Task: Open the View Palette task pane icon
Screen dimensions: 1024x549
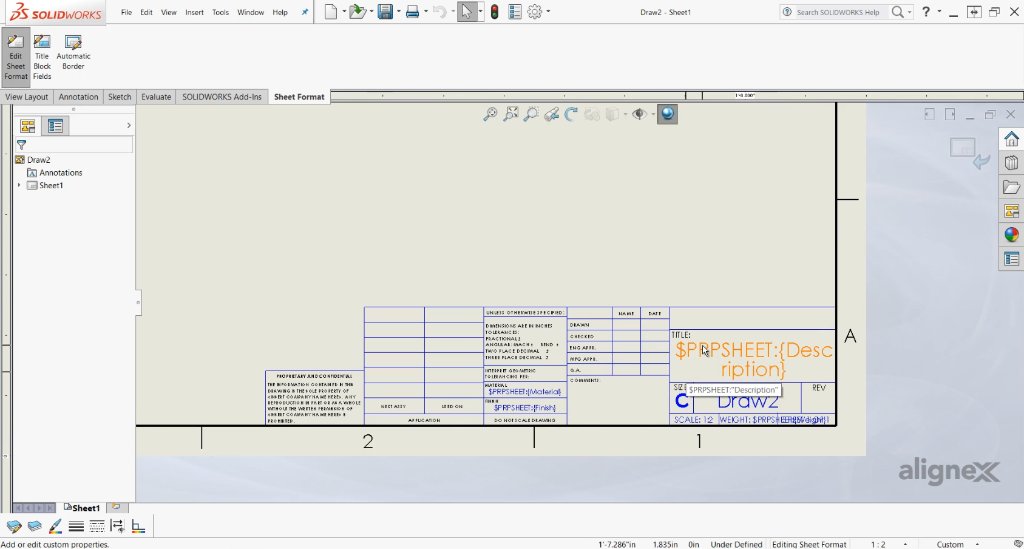Action: point(1011,211)
